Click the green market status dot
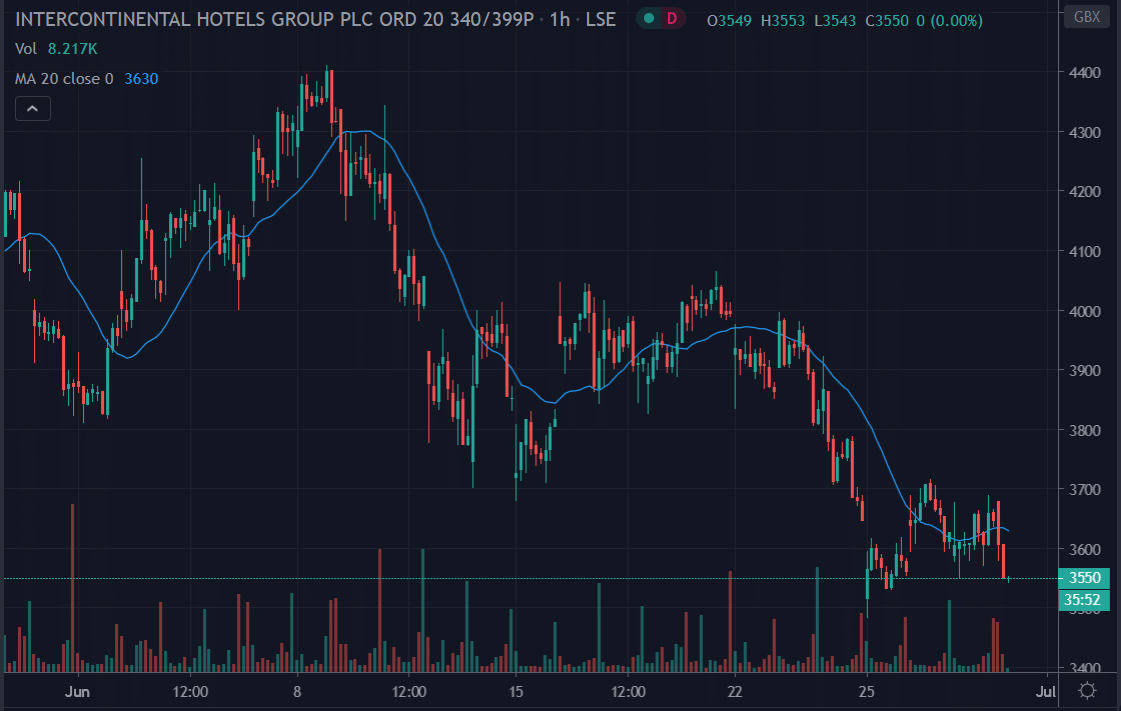1121x711 pixels. click(x=648, y=19)
